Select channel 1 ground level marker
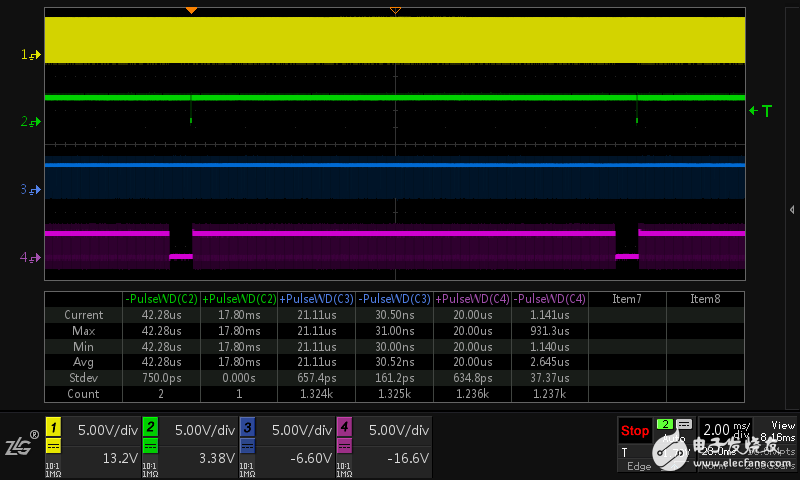The image size is (800, 480). pos(31,55)
